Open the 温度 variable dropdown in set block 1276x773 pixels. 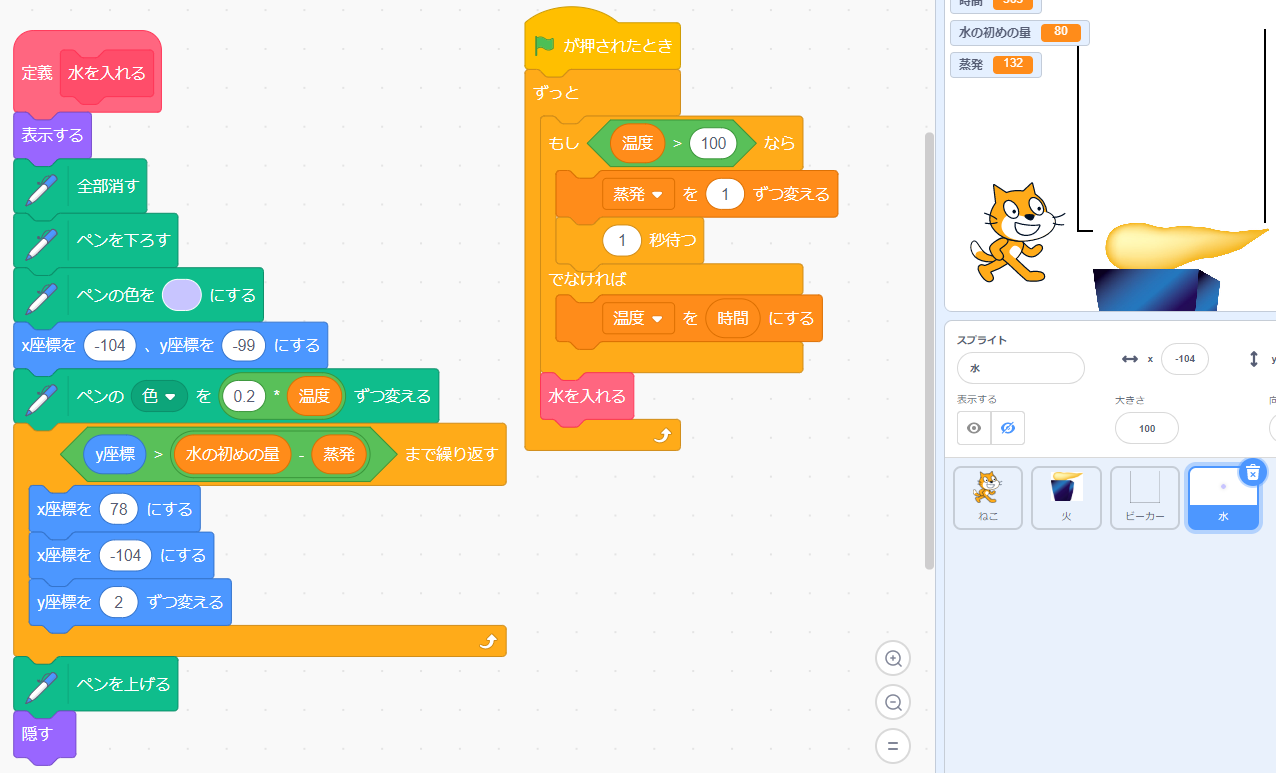(657, 318)
